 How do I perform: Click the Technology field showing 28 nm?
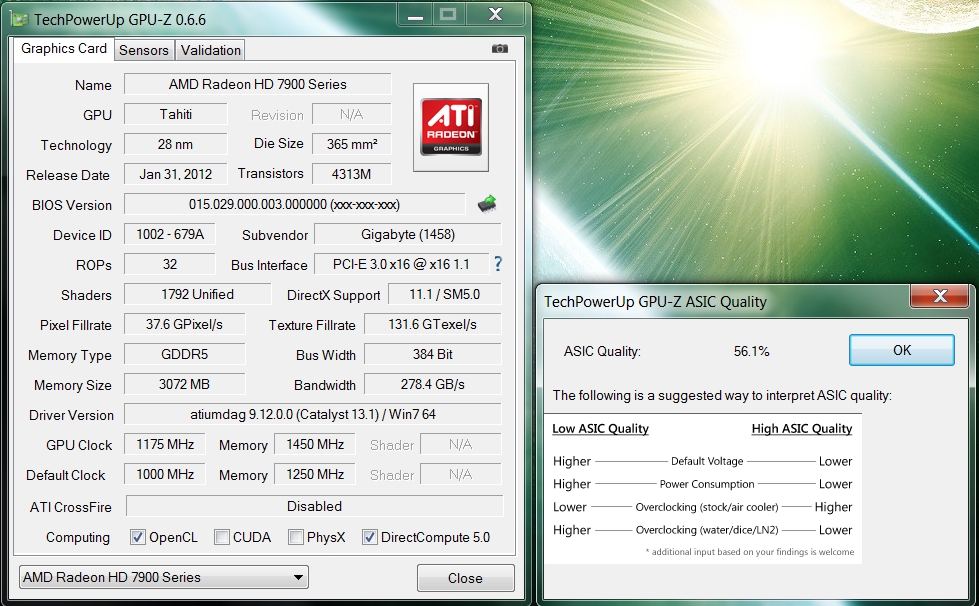coord(175,144)
